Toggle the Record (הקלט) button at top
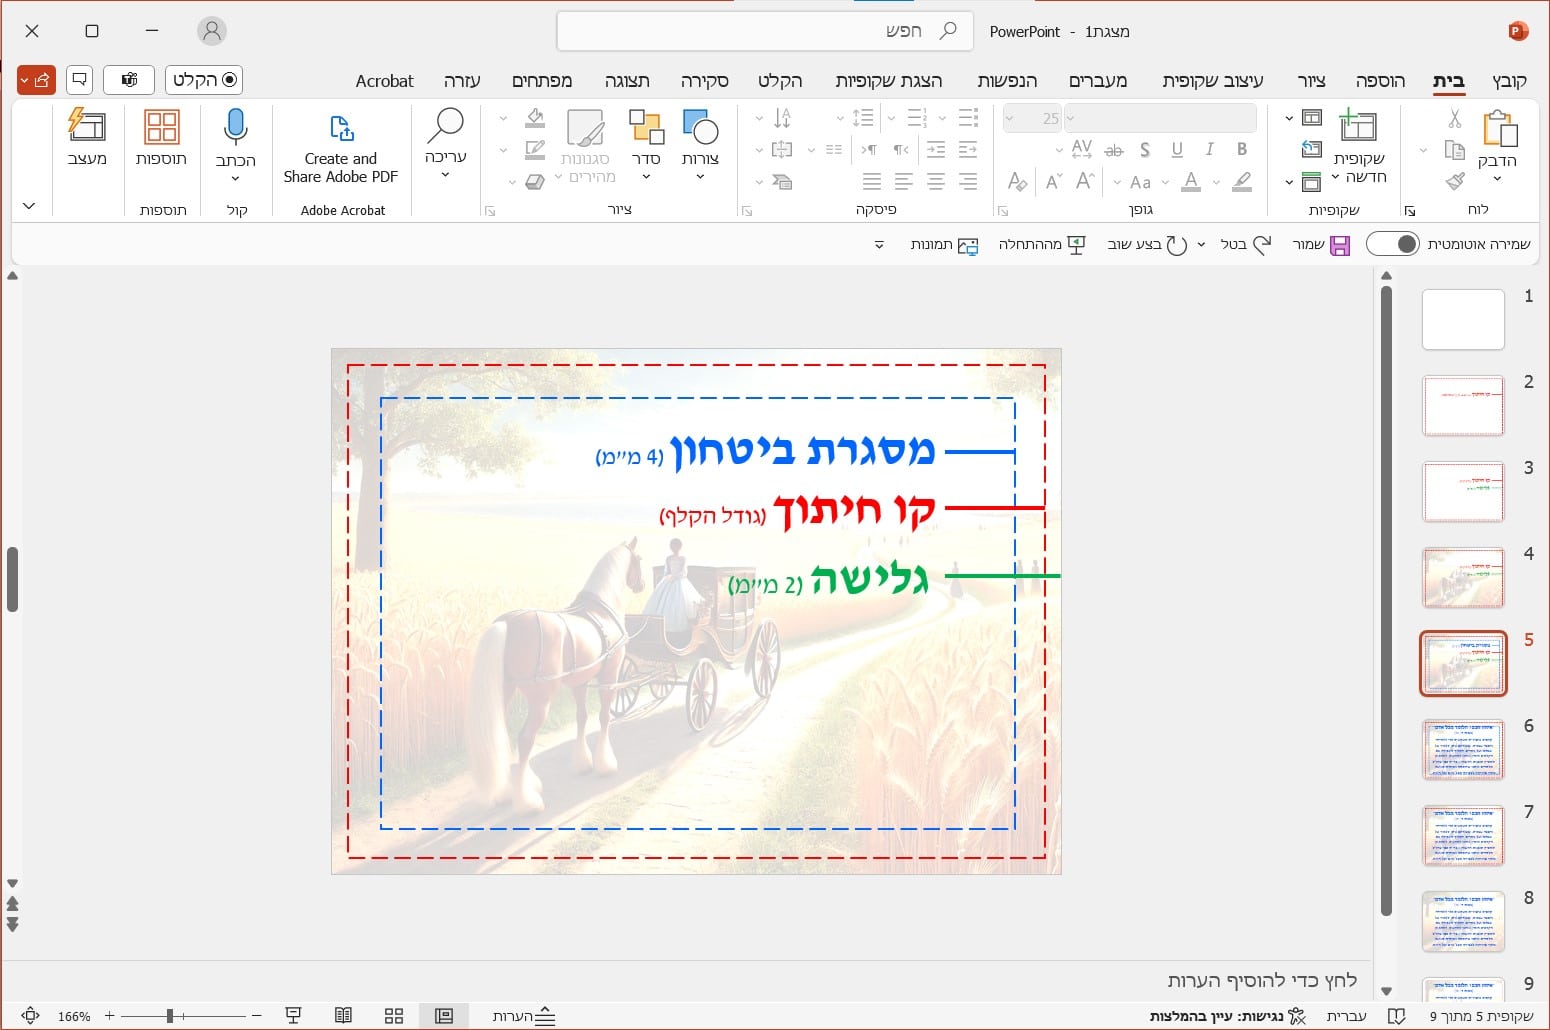Screen dimensions: 1550x1030 pyautogui.click(x=204, y=80)
